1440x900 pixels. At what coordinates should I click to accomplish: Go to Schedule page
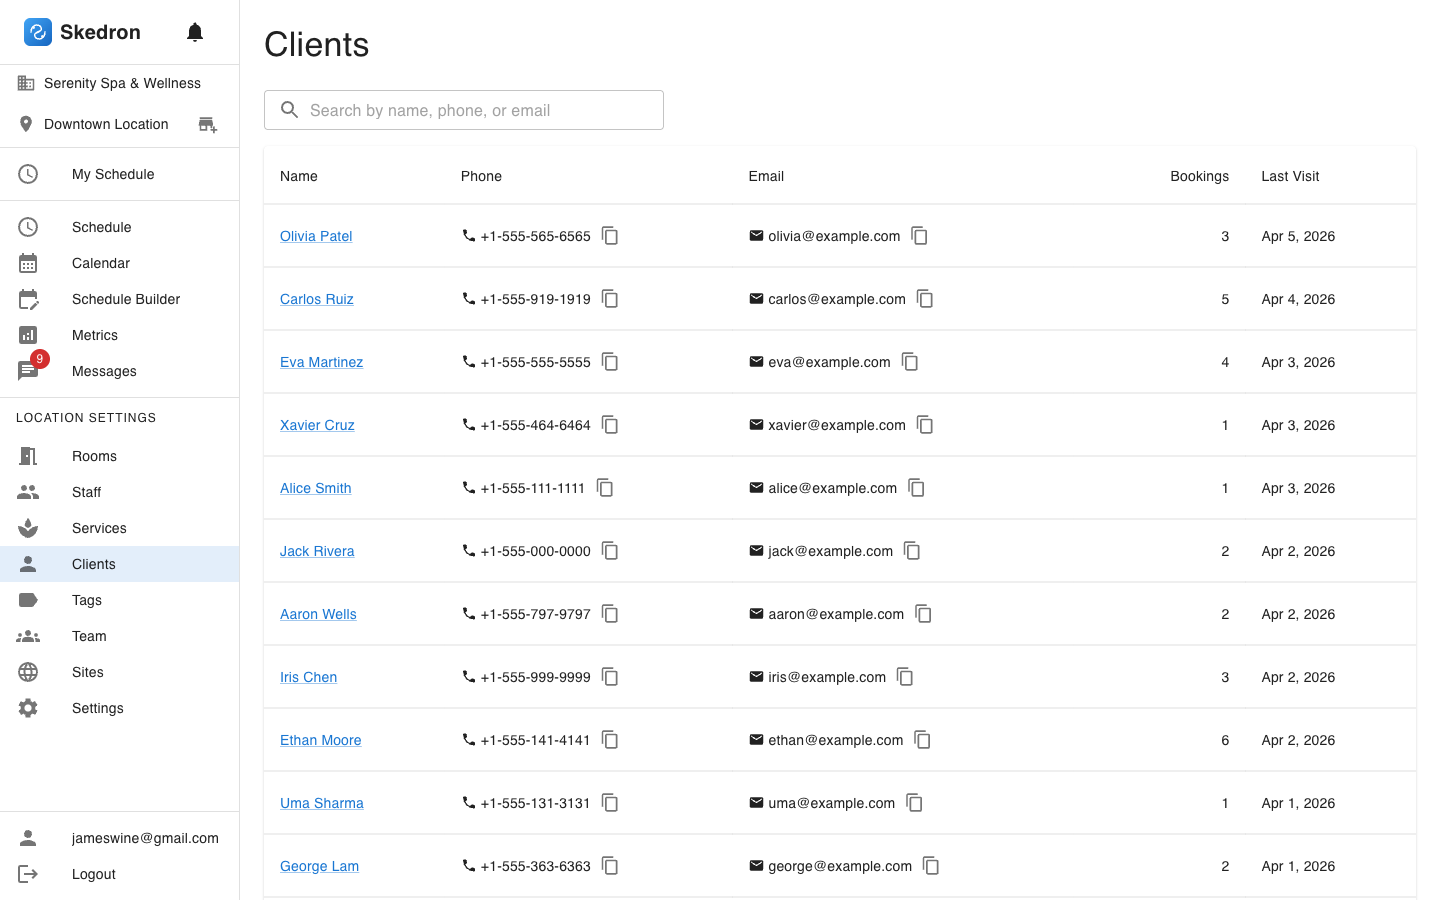click(x=119, y=227)
